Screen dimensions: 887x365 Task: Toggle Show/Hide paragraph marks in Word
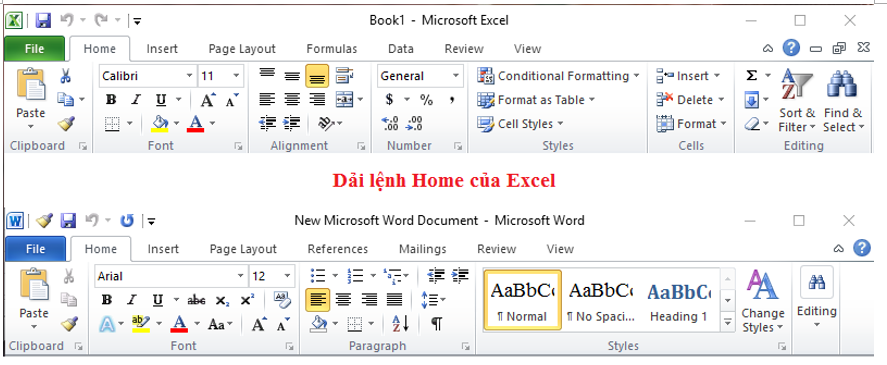436,324
